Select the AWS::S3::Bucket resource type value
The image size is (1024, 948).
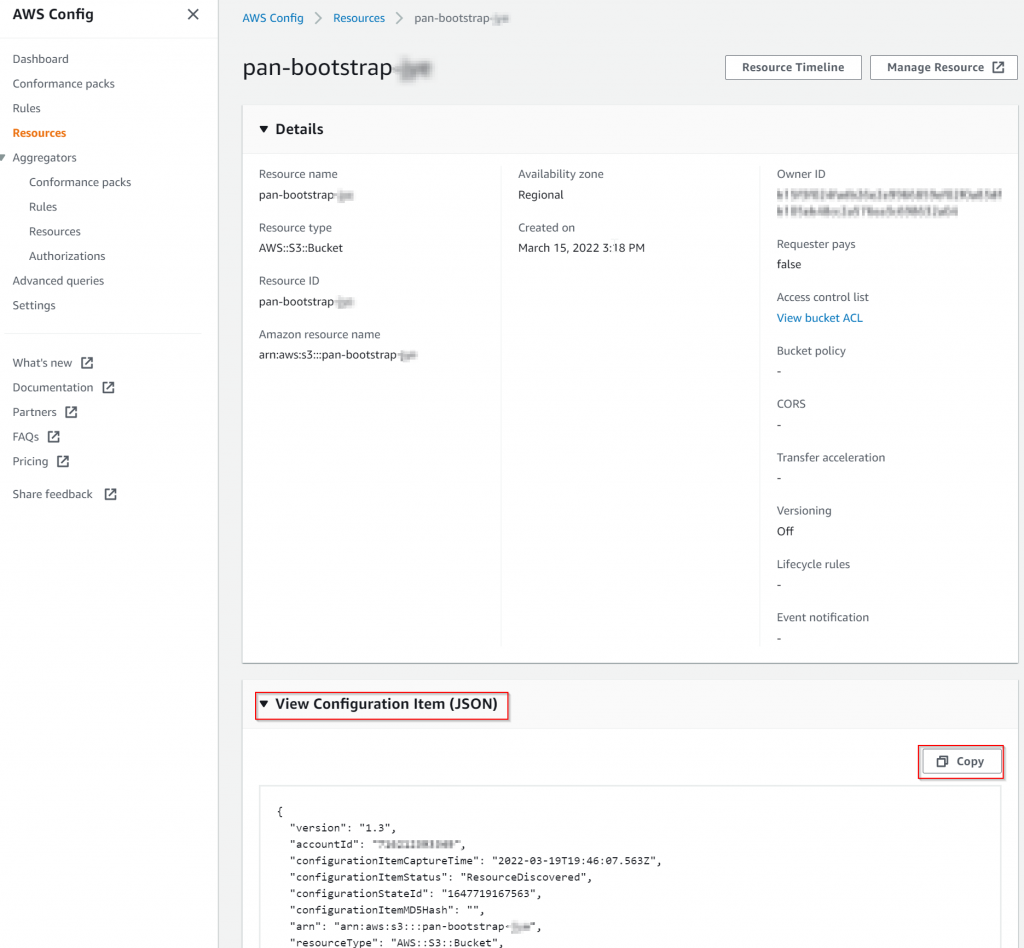tap(300, 248)
